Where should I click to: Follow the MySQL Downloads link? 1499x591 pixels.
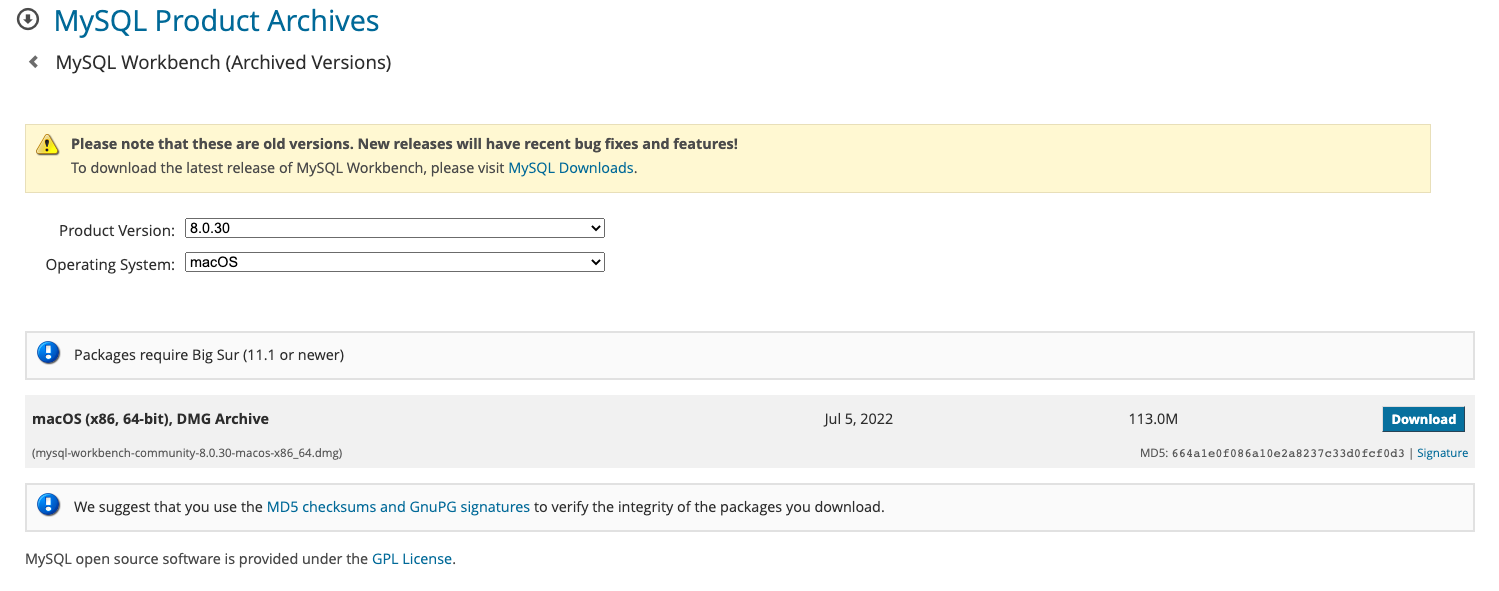[x=571, y=168]
